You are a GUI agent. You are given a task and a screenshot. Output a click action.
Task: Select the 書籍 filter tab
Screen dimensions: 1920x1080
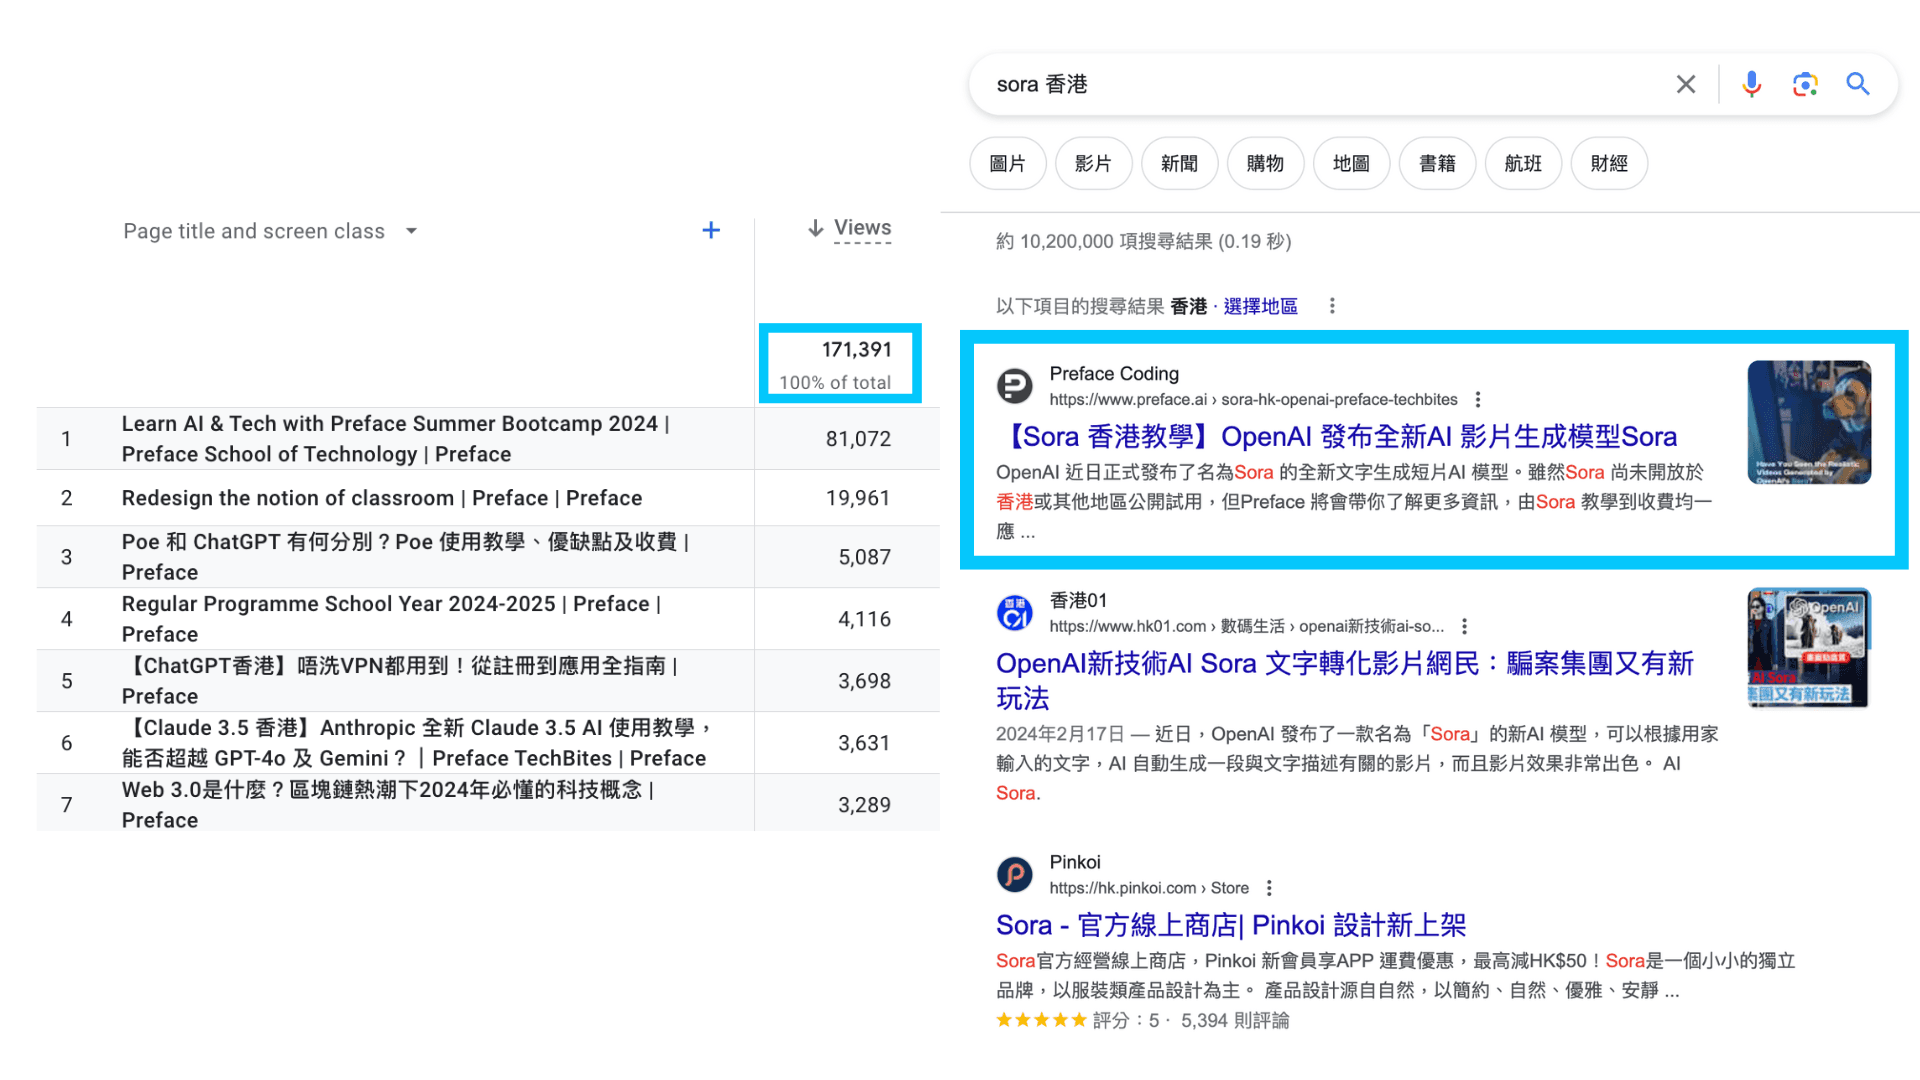click(1438, 163)
